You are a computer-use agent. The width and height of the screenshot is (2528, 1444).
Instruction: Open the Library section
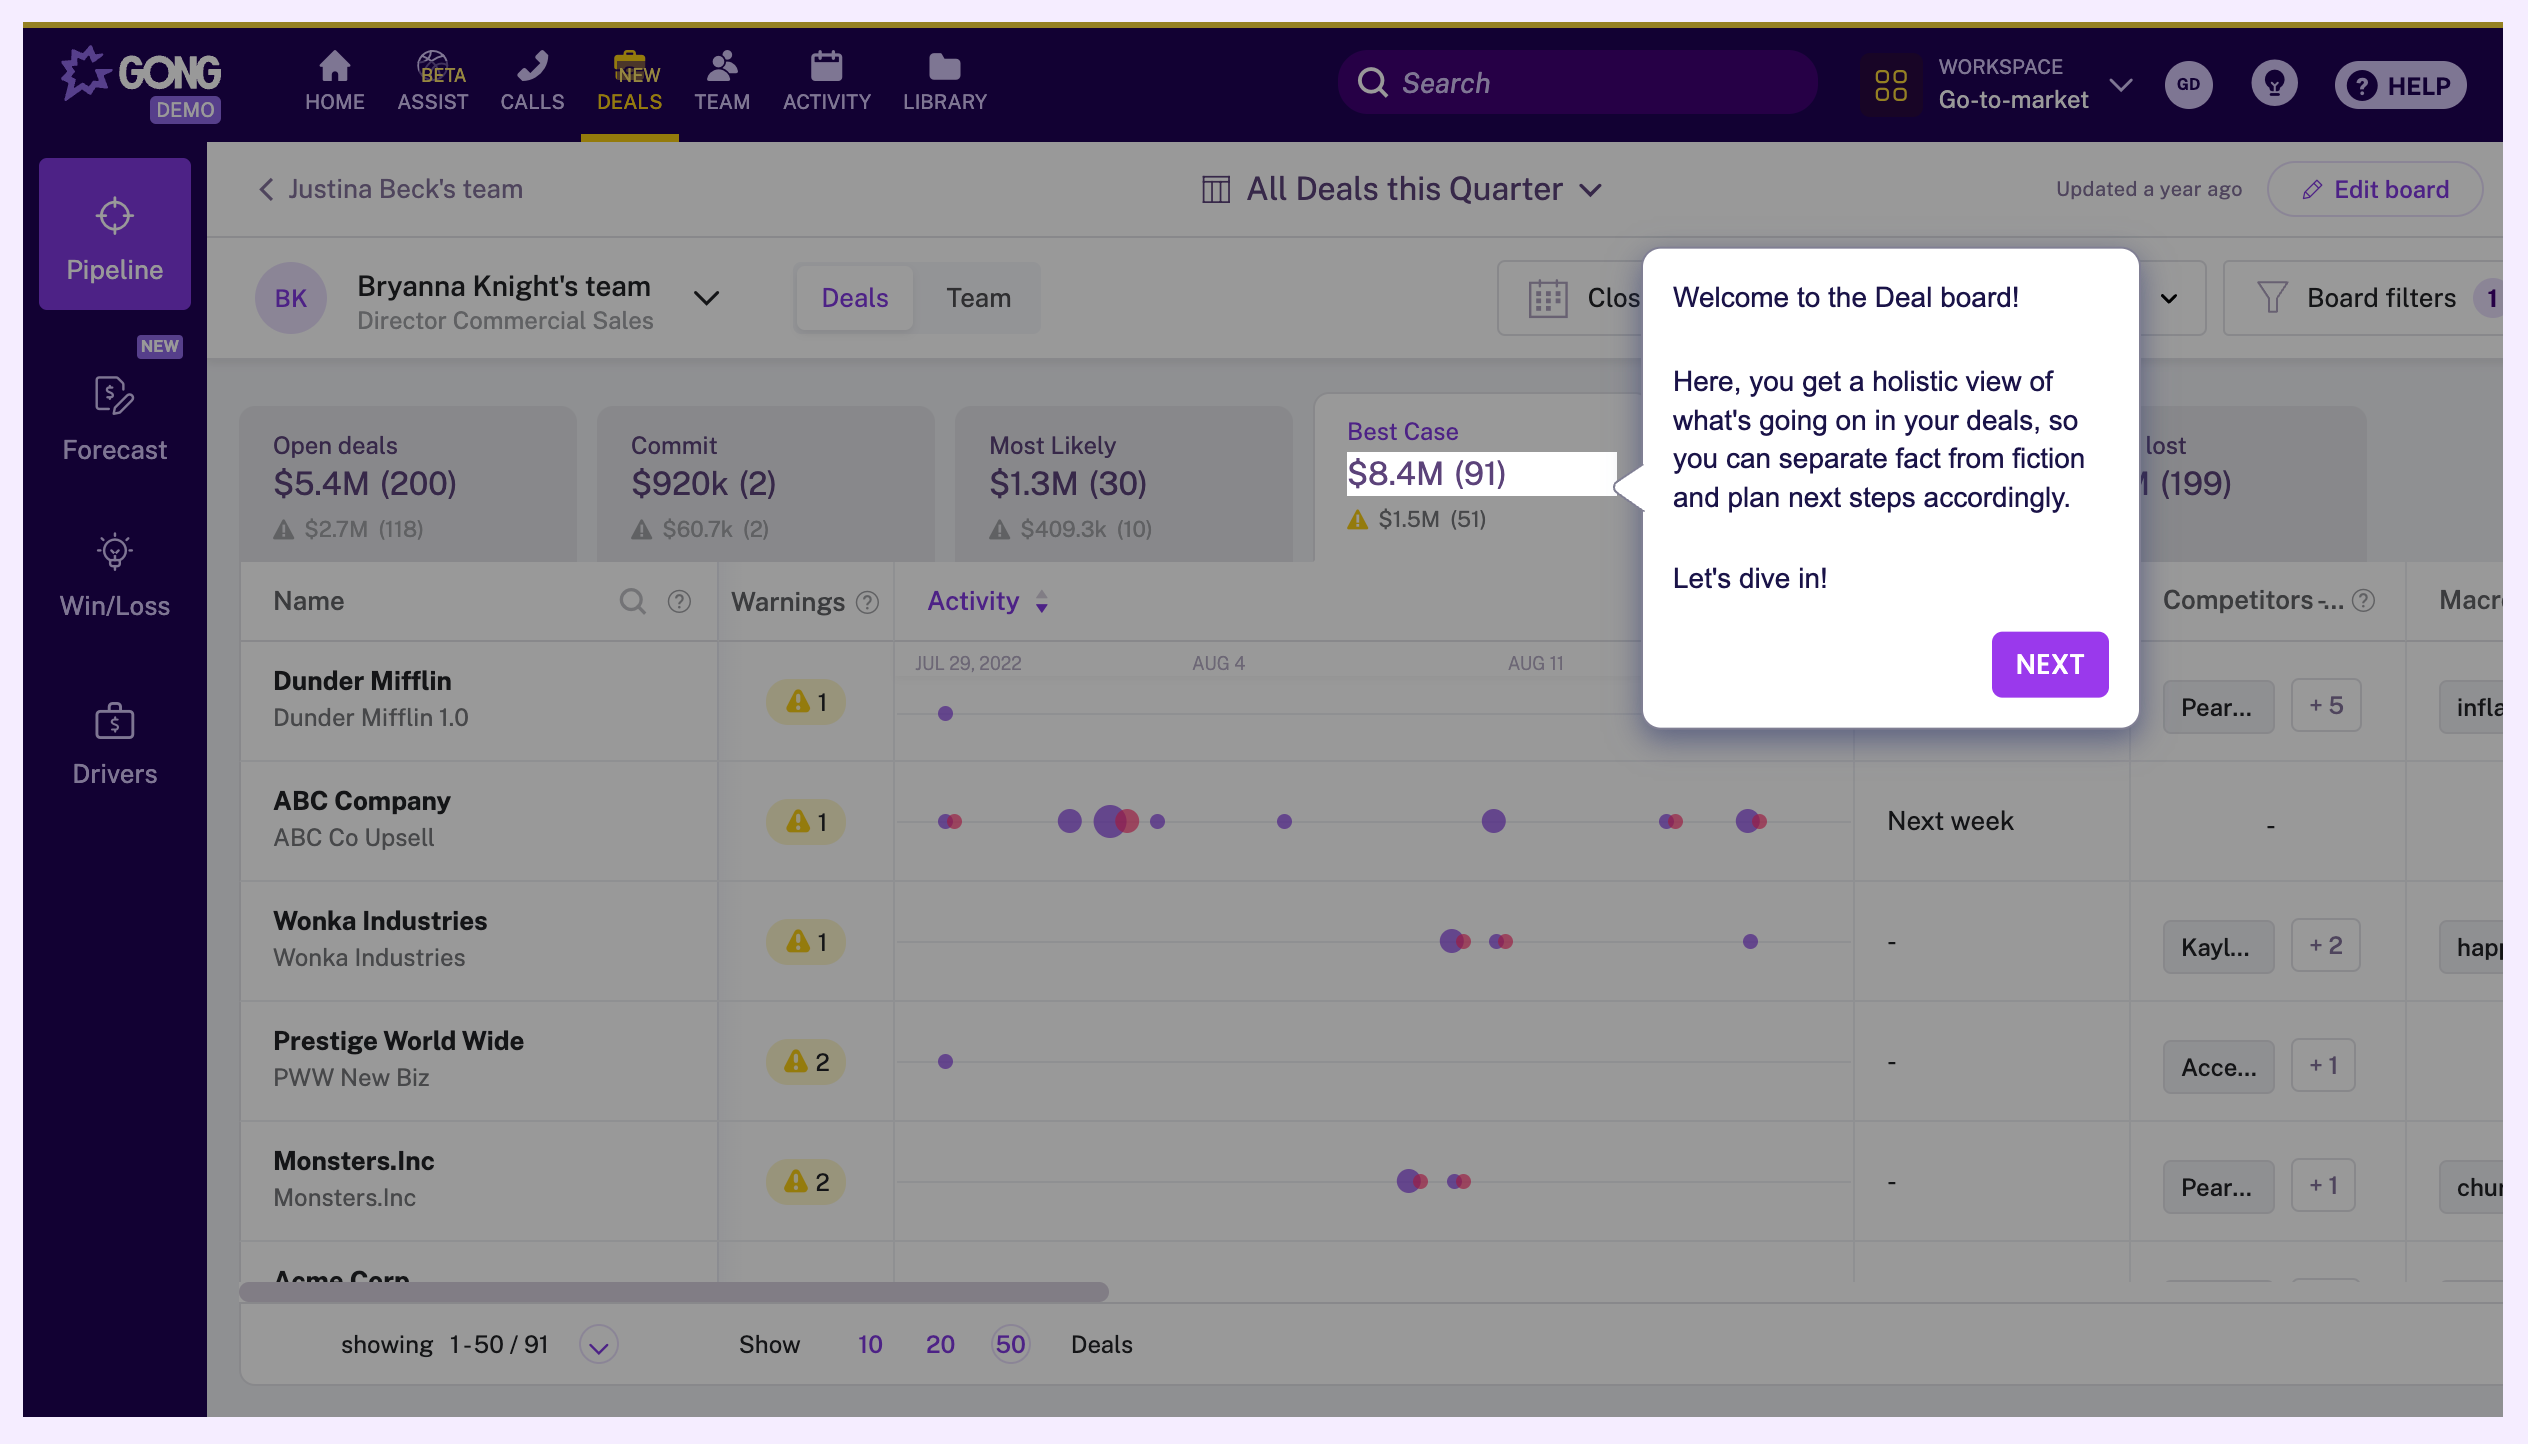coord(944,82)
